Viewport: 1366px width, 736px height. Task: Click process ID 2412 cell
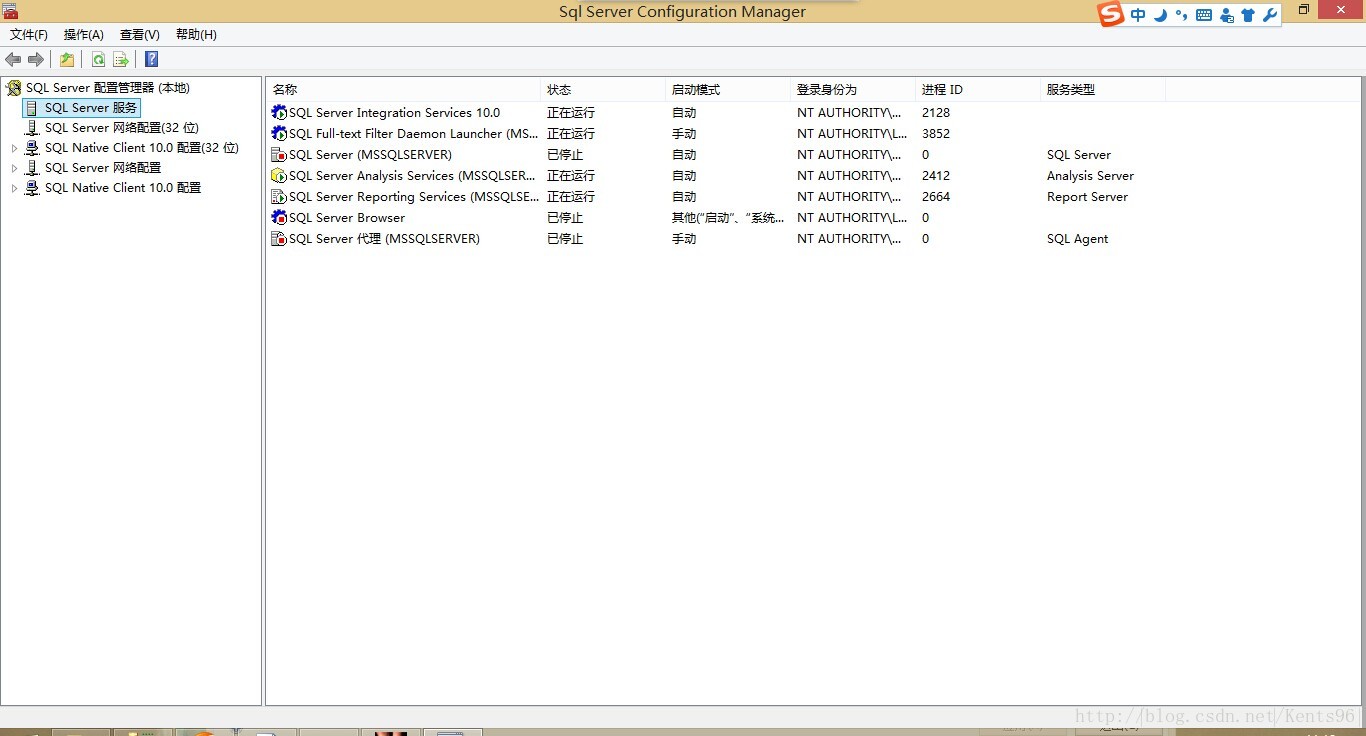point(936,176)
